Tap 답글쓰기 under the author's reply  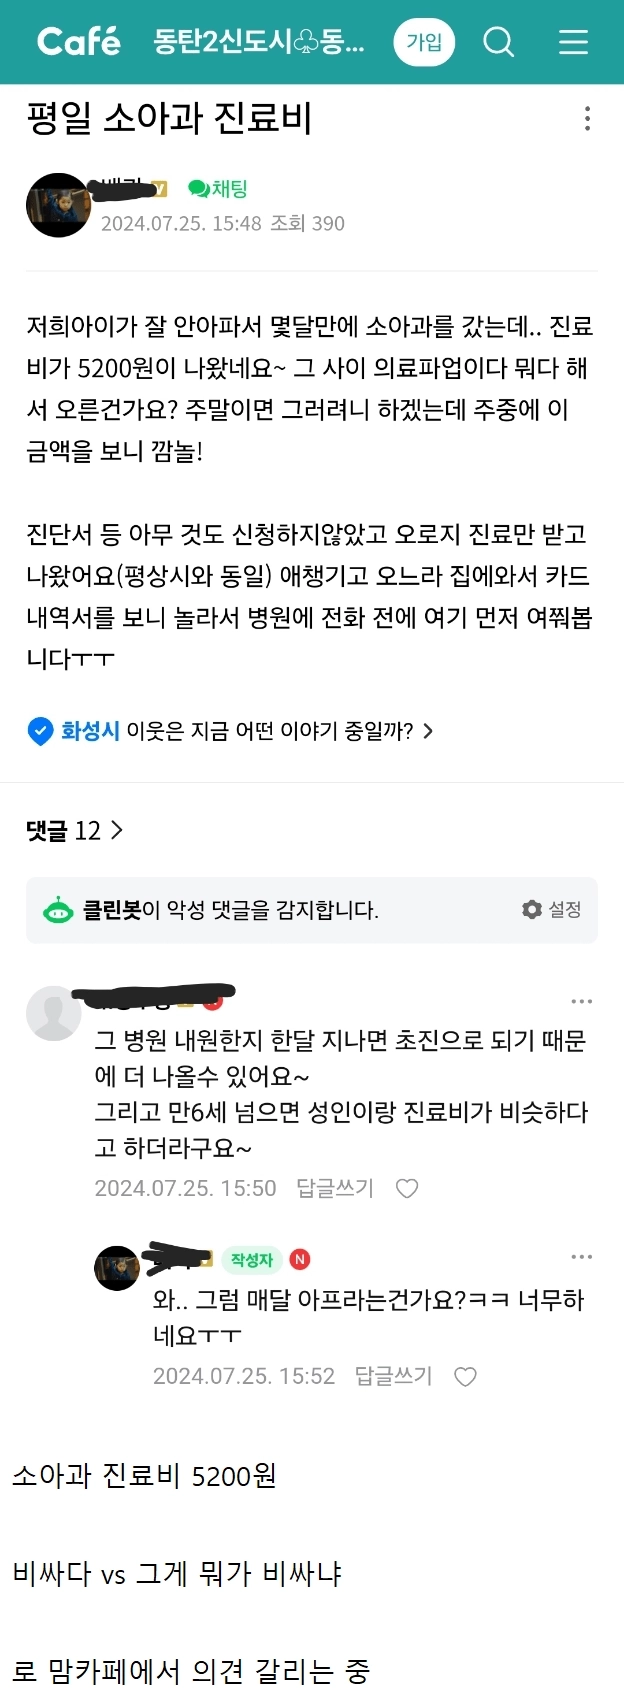(x=393, y=1376)
